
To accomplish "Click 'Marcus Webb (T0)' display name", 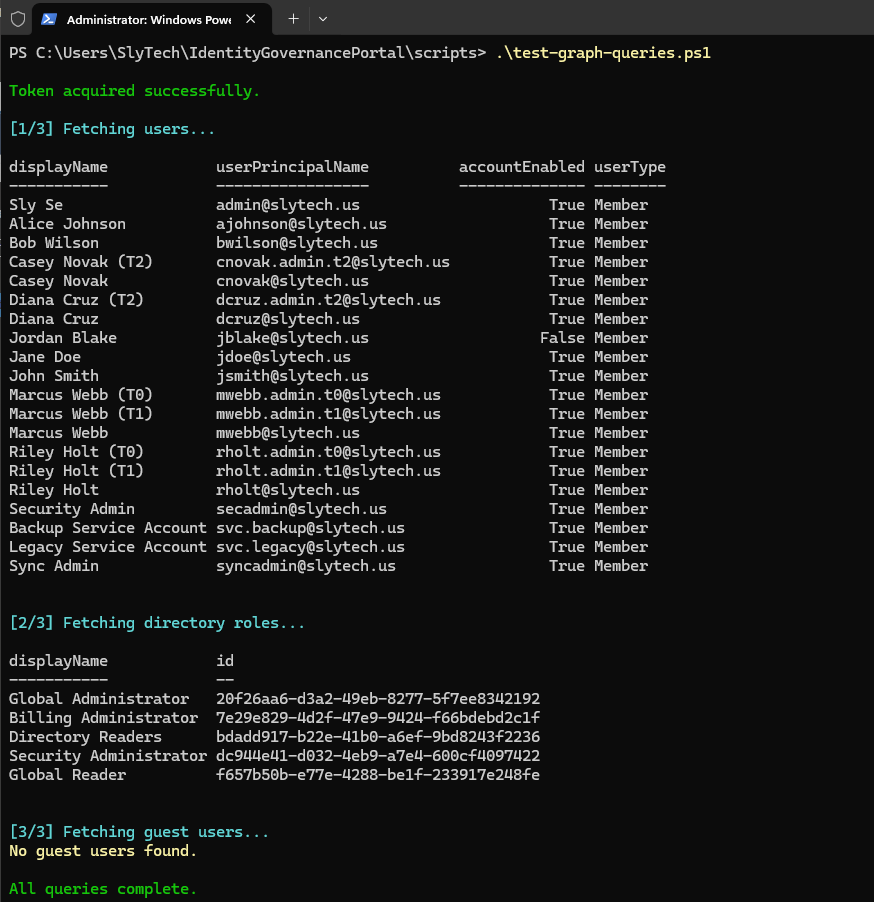I will pyautogui.click(x=81, y=395).
